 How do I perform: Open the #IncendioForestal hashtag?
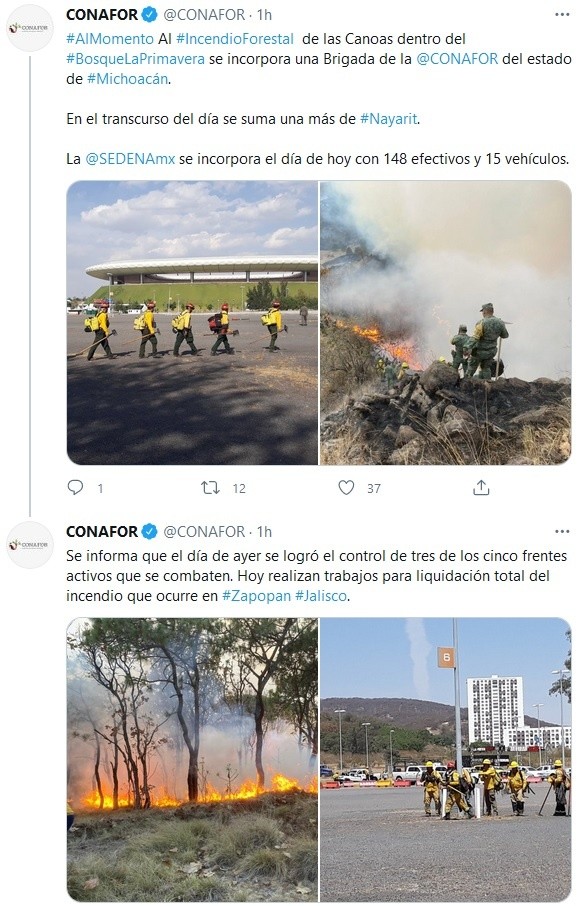tap(235, 39)
